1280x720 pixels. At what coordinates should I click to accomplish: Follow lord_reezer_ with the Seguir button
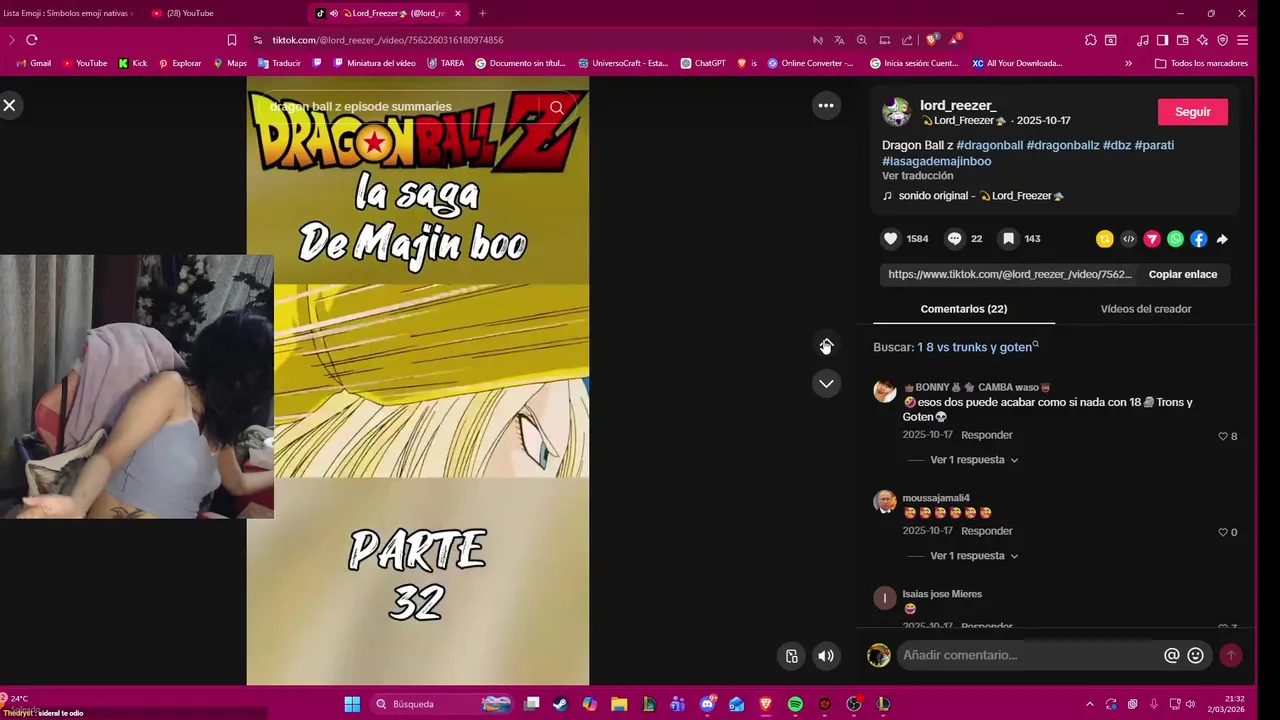pyautogui.click(x=1192, y=112)
